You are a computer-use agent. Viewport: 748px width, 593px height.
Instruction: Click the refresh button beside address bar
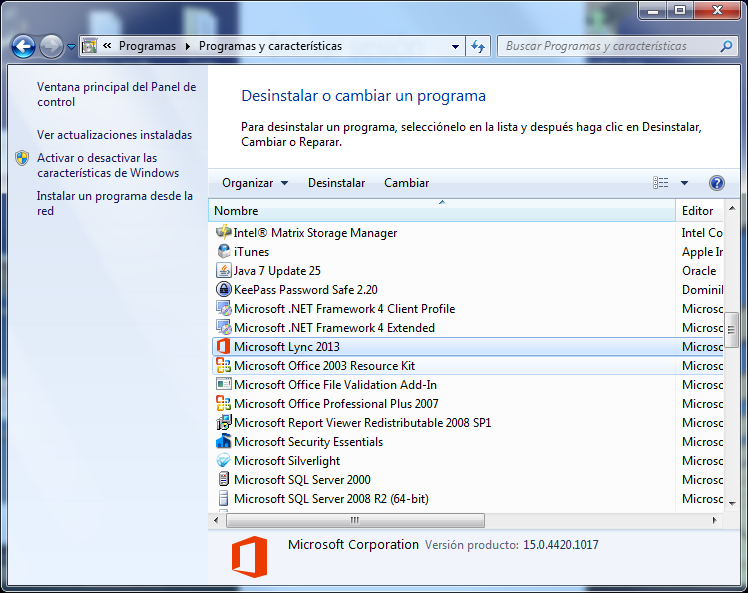pos(478,46)
